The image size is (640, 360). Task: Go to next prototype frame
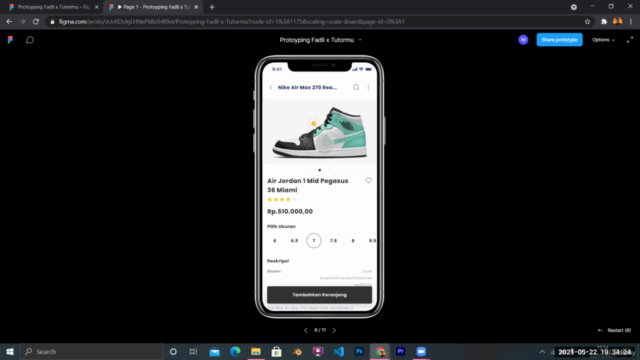(334, 330)
